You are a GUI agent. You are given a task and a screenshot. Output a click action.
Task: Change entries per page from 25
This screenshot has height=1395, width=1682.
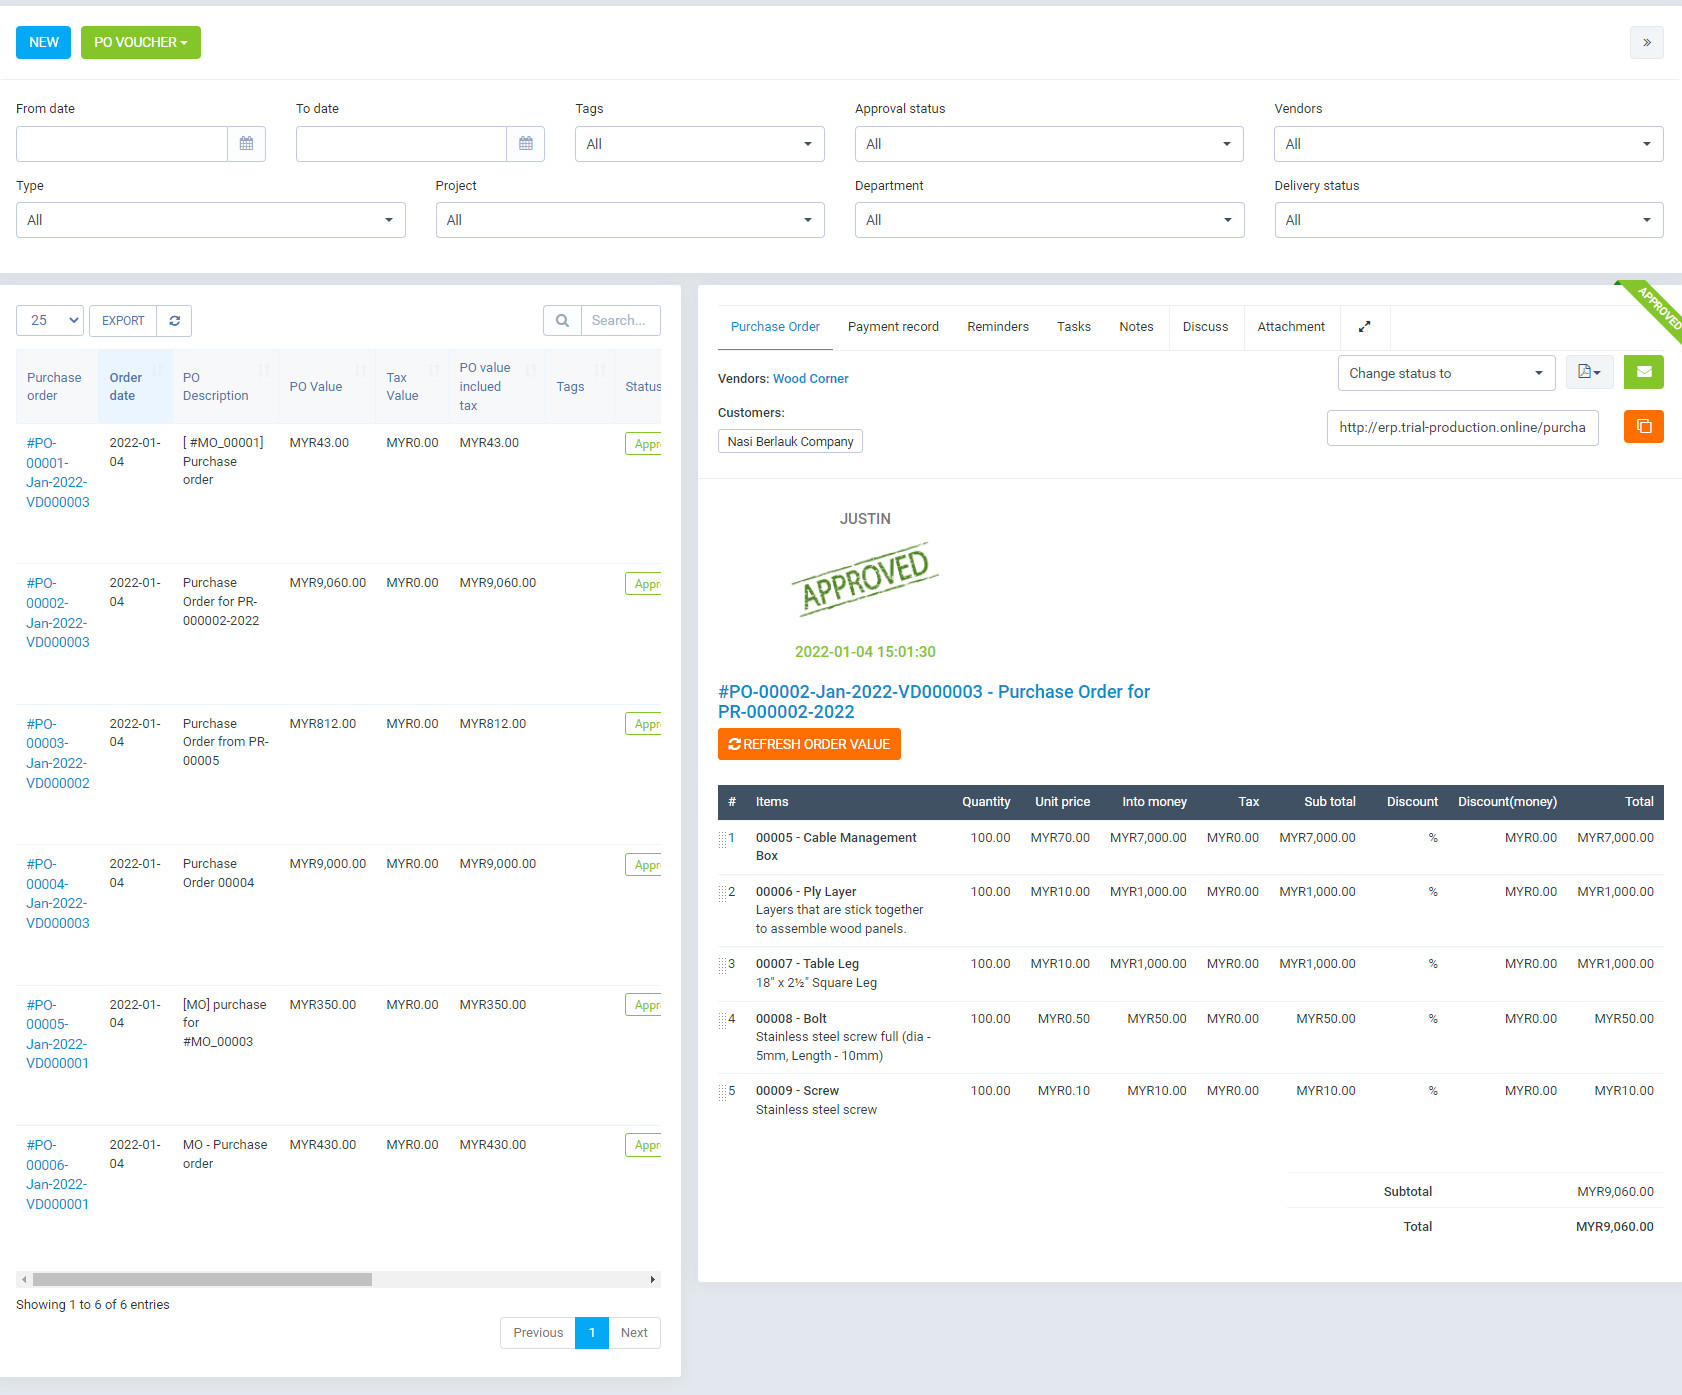tap(49, 320)
